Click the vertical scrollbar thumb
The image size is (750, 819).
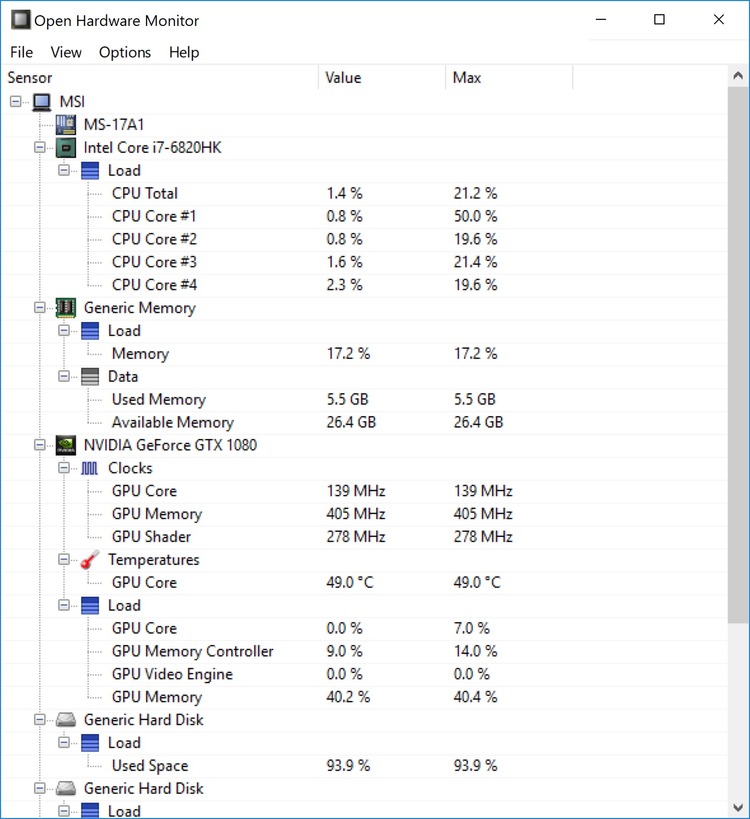point(738,355)
